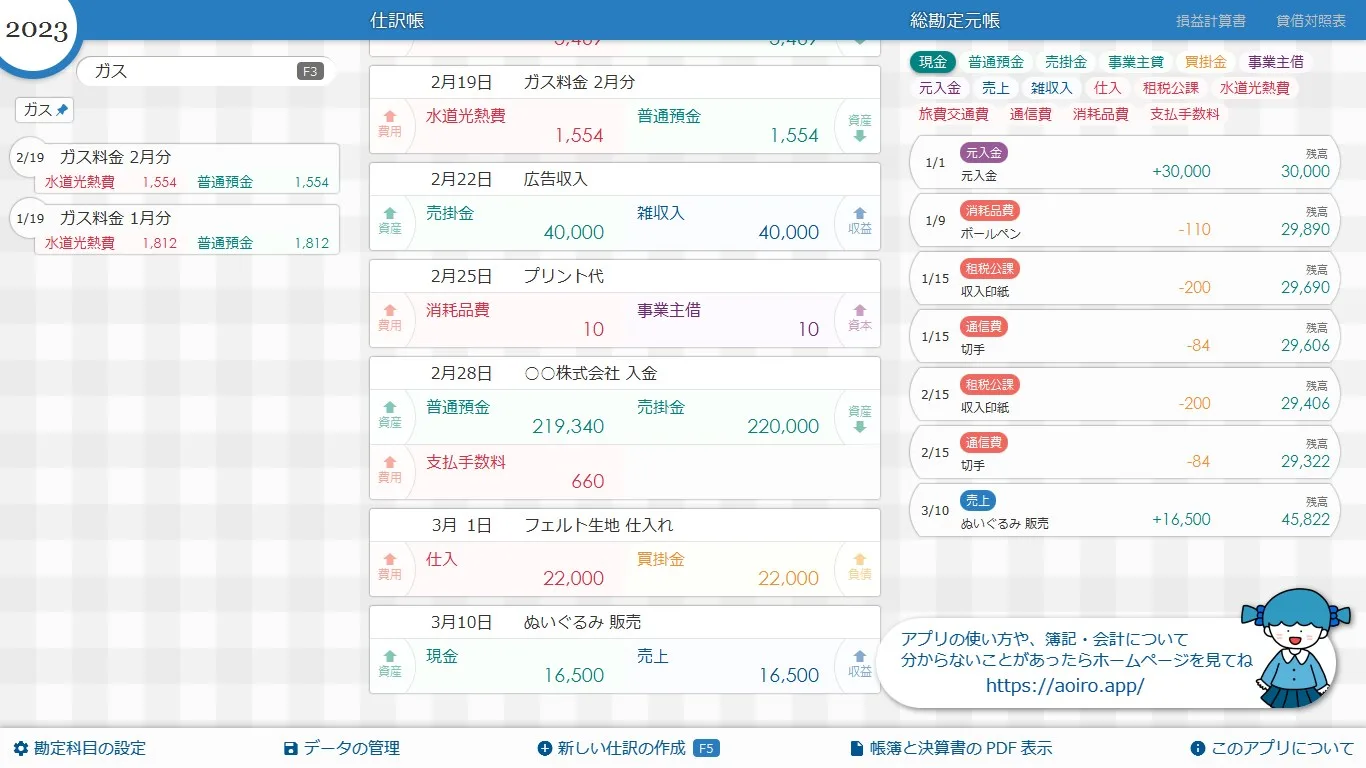Select the 仕訳帳 heading

point(397,21)
